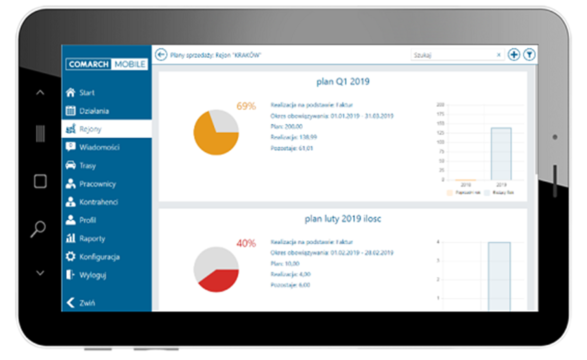Click Plan: 200,00 text
Viewport: 587px width, 360px height.
[x=286, y=126]
